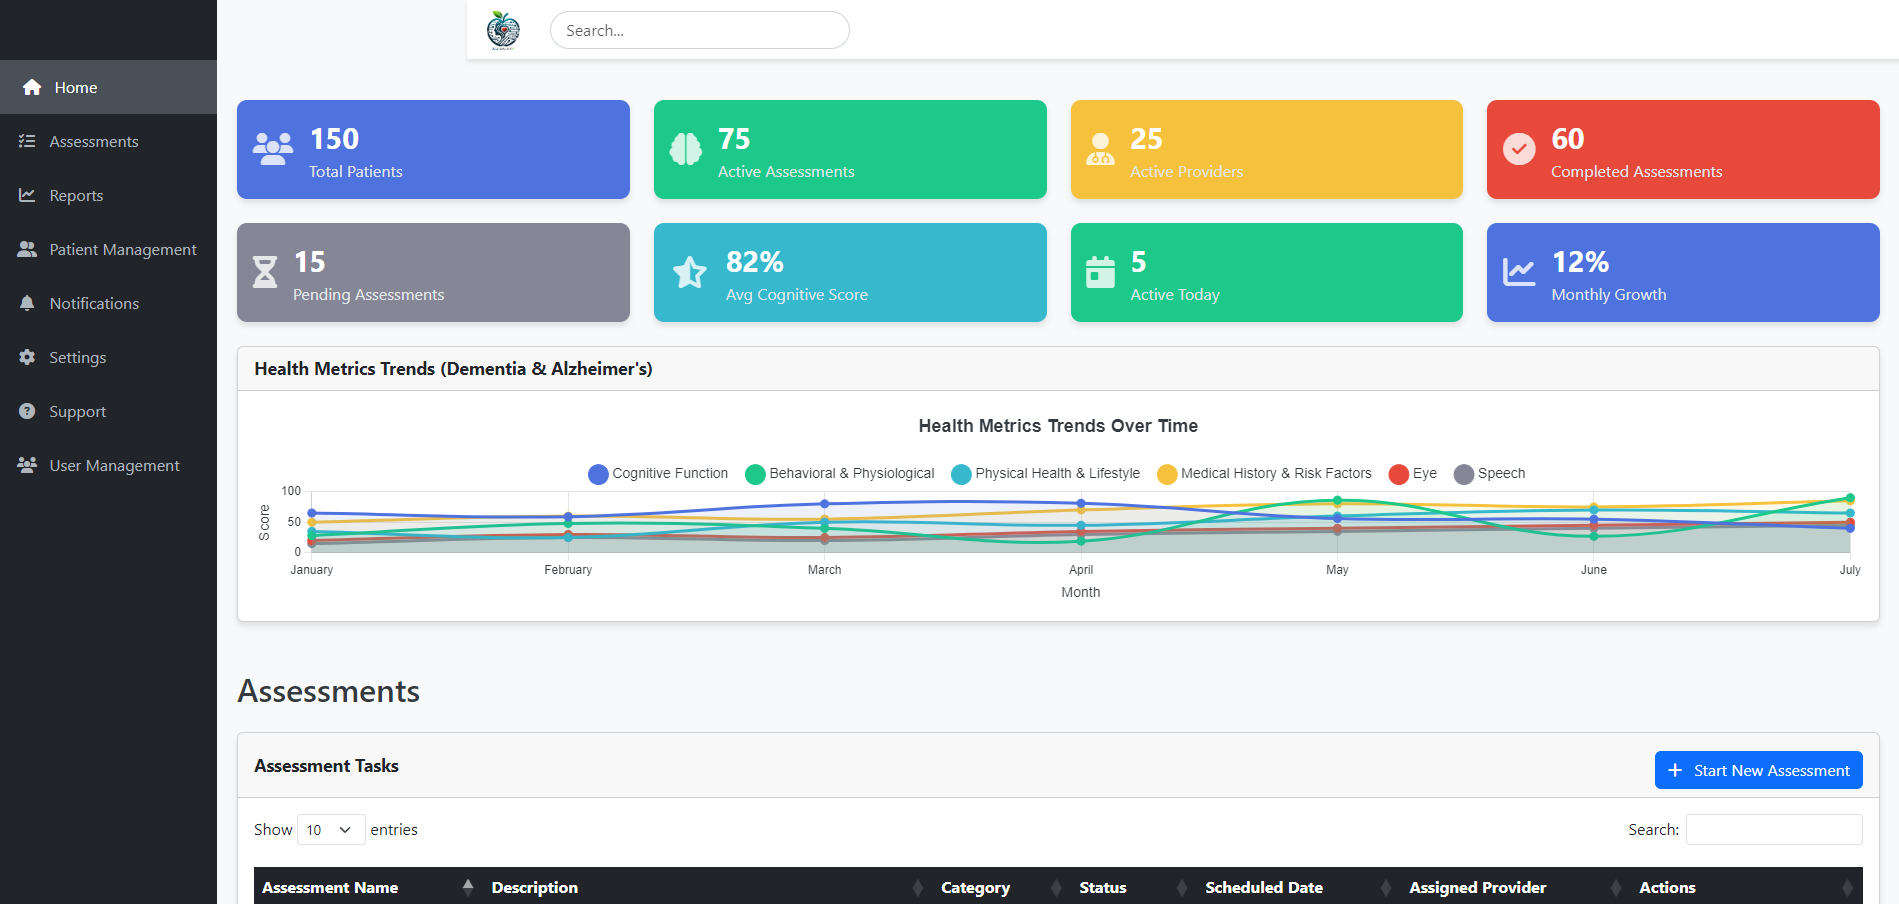
Task: Start New Assessment button
Action: pyautogui.click(x=1758, y=770)
